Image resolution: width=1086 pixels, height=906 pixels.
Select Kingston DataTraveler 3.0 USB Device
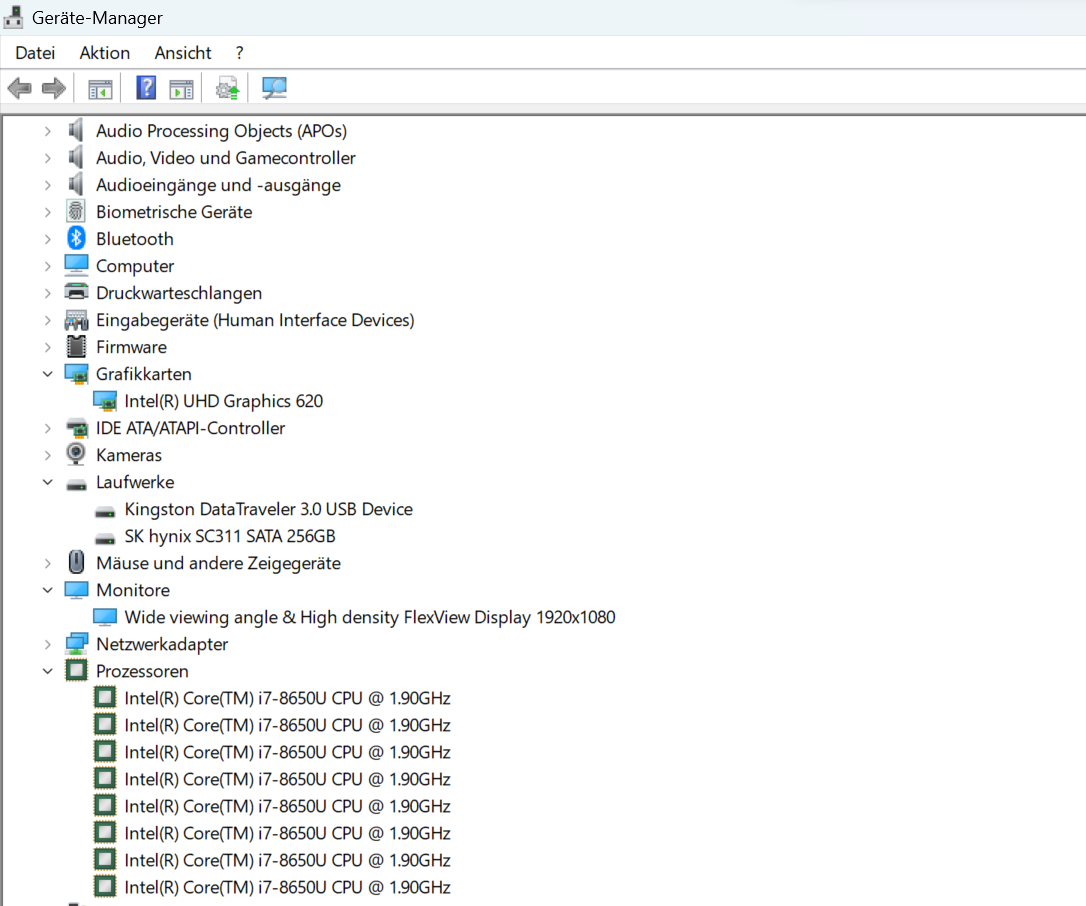[x=268, y=508]
